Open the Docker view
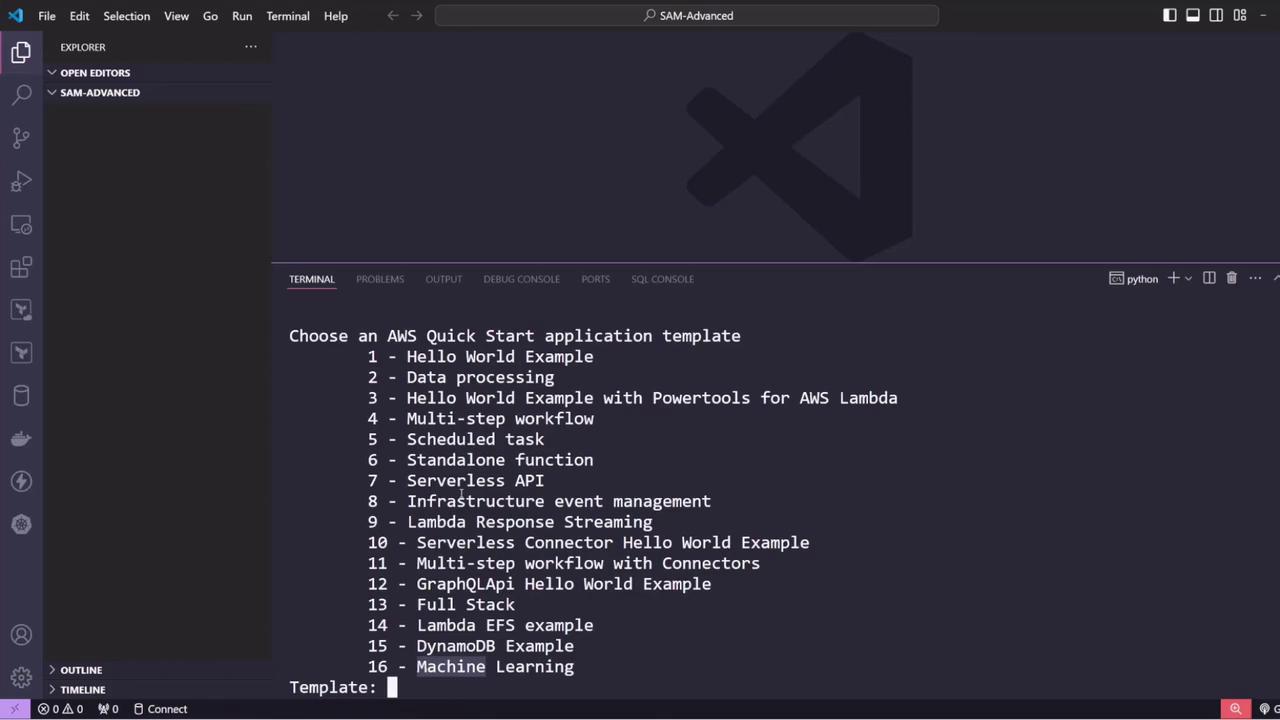The height and width of the screenshot is (720, 1280). click(21, 438)
